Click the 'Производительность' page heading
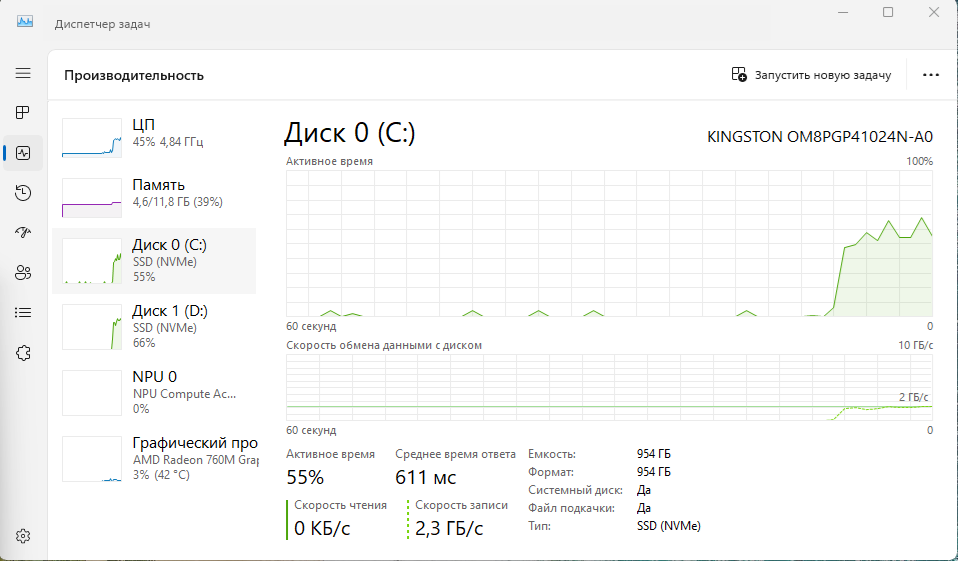Viewport: 958px width, 561px height. (x=134, y=75)
